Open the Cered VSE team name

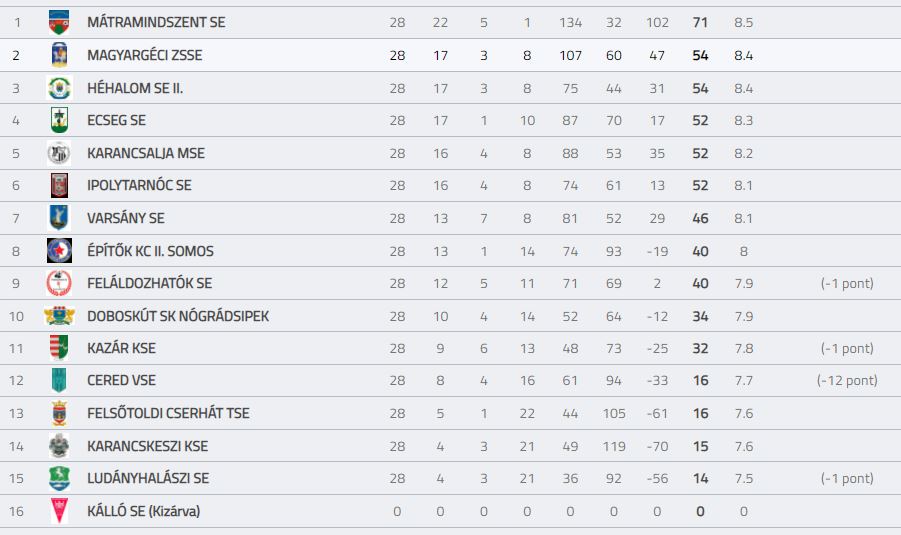click(x=121, y=380)
